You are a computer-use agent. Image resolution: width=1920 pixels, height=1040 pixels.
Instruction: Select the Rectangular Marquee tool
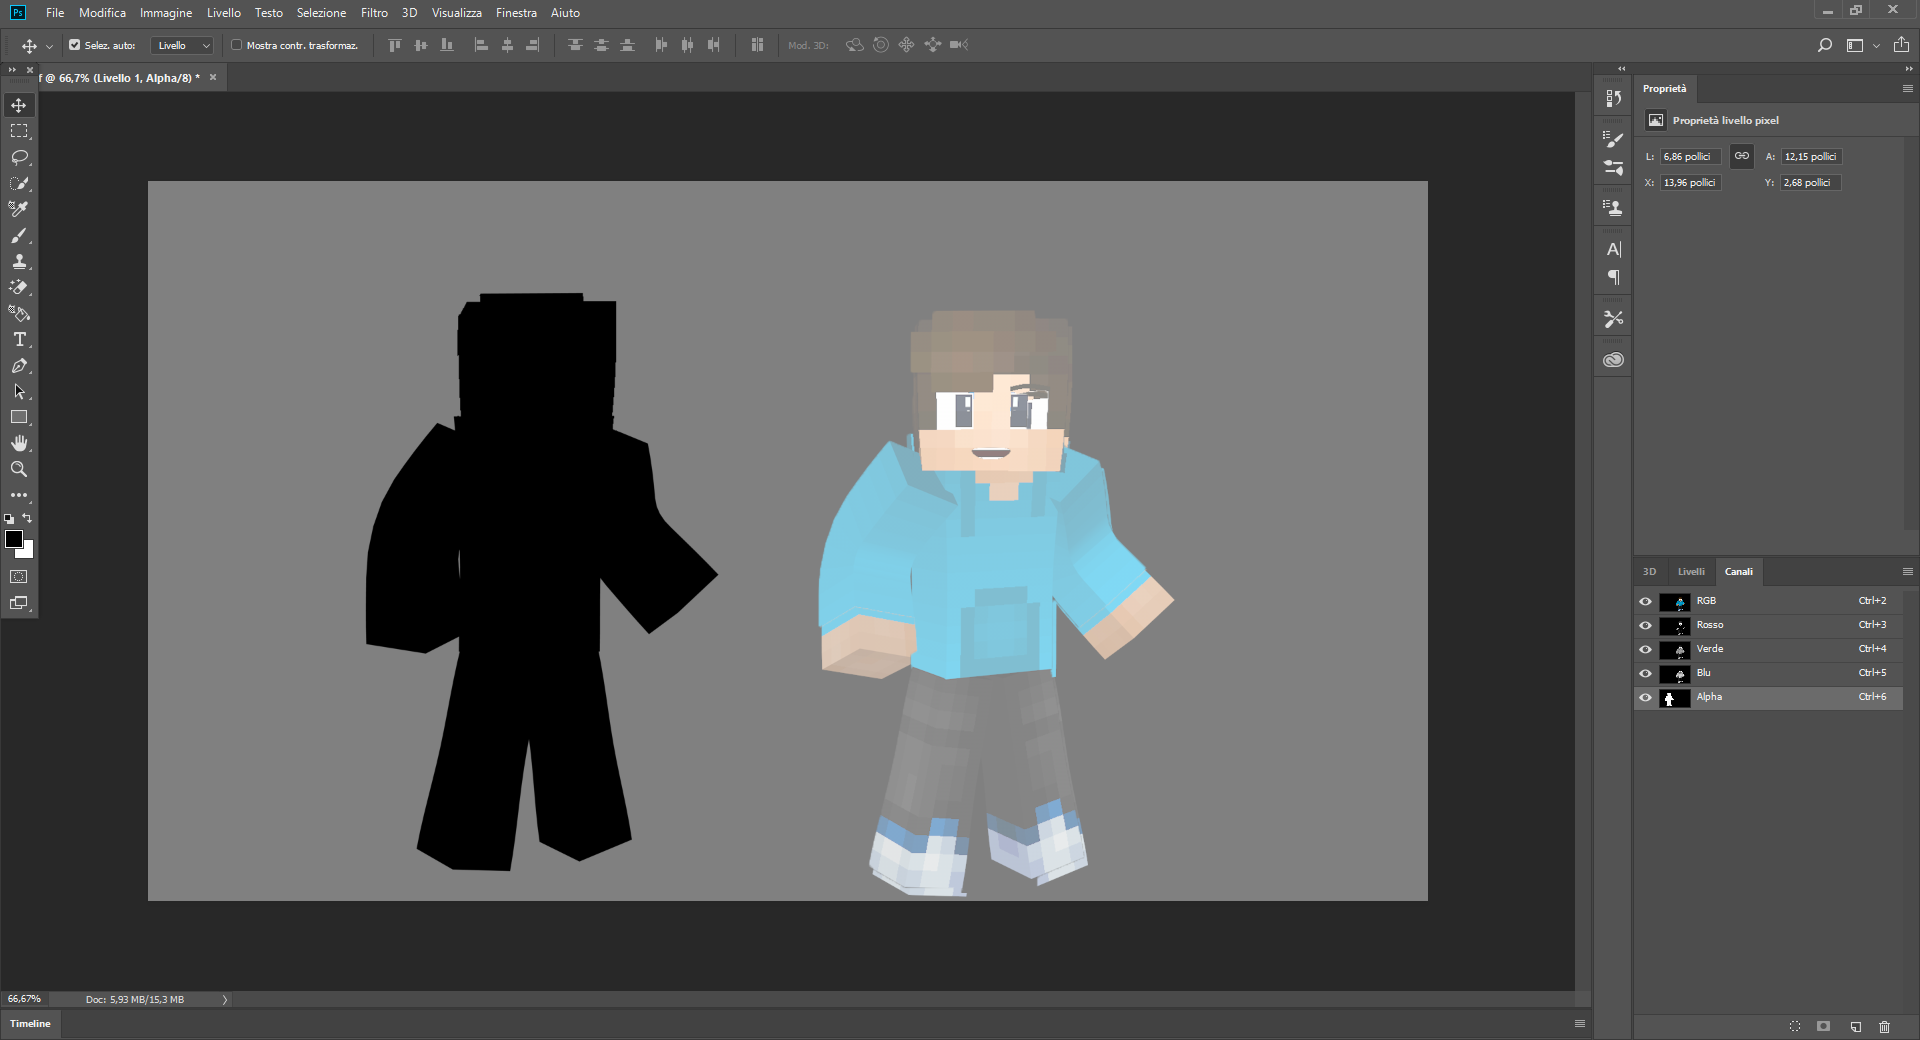pos(19,131)
